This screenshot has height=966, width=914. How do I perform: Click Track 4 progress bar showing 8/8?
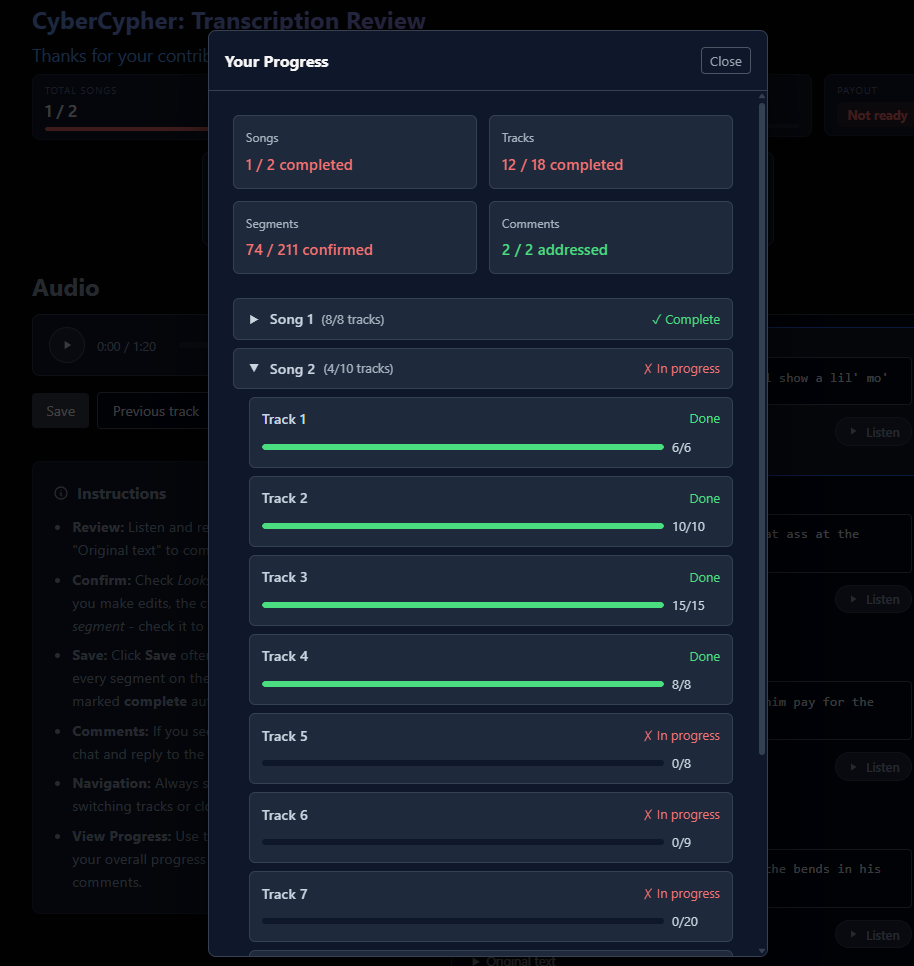(x=463, y=684)
